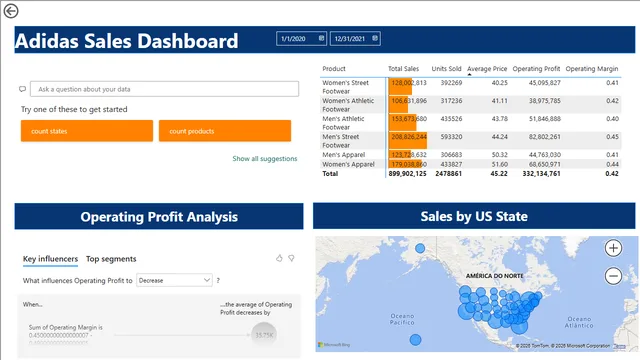This screenshot has height=360, width=640.
Task: Click the sort arrow under Average Price header
Action: coord(469,75)
